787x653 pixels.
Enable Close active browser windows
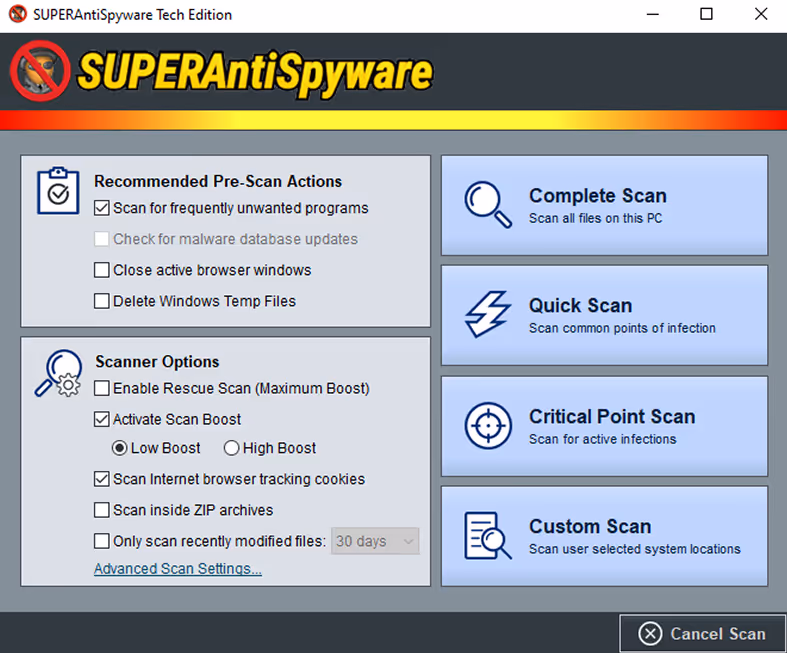click(x=101, y=270)
